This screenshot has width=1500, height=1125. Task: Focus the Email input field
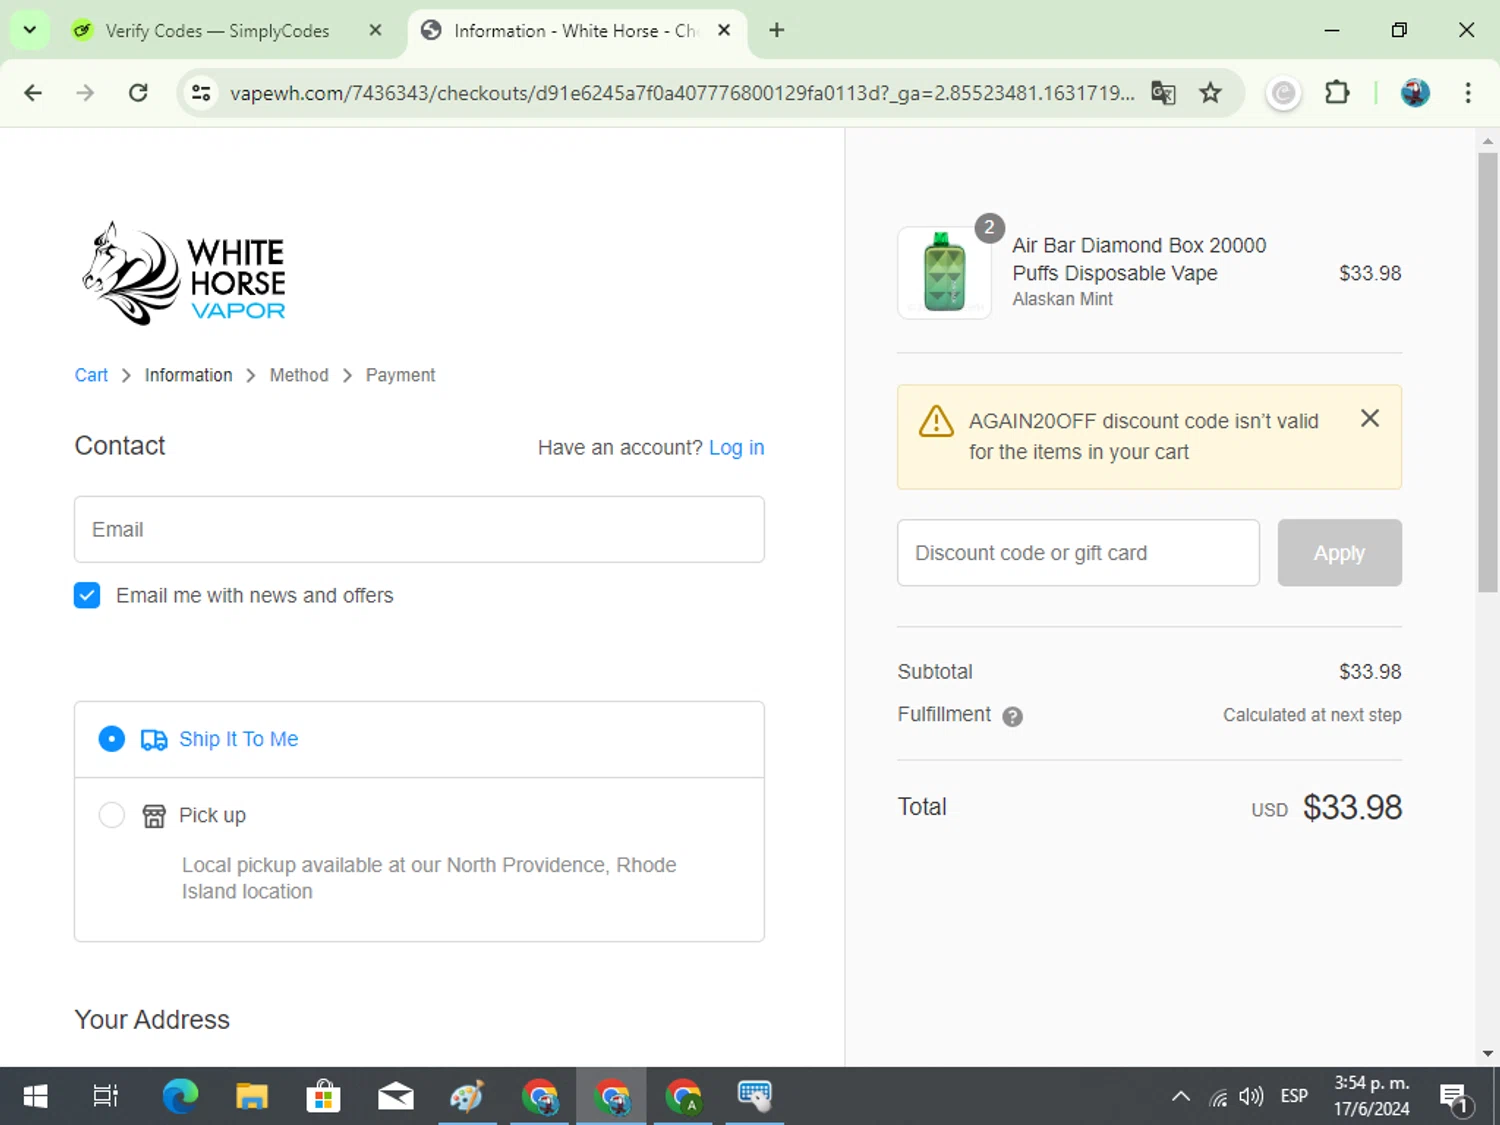419,529
